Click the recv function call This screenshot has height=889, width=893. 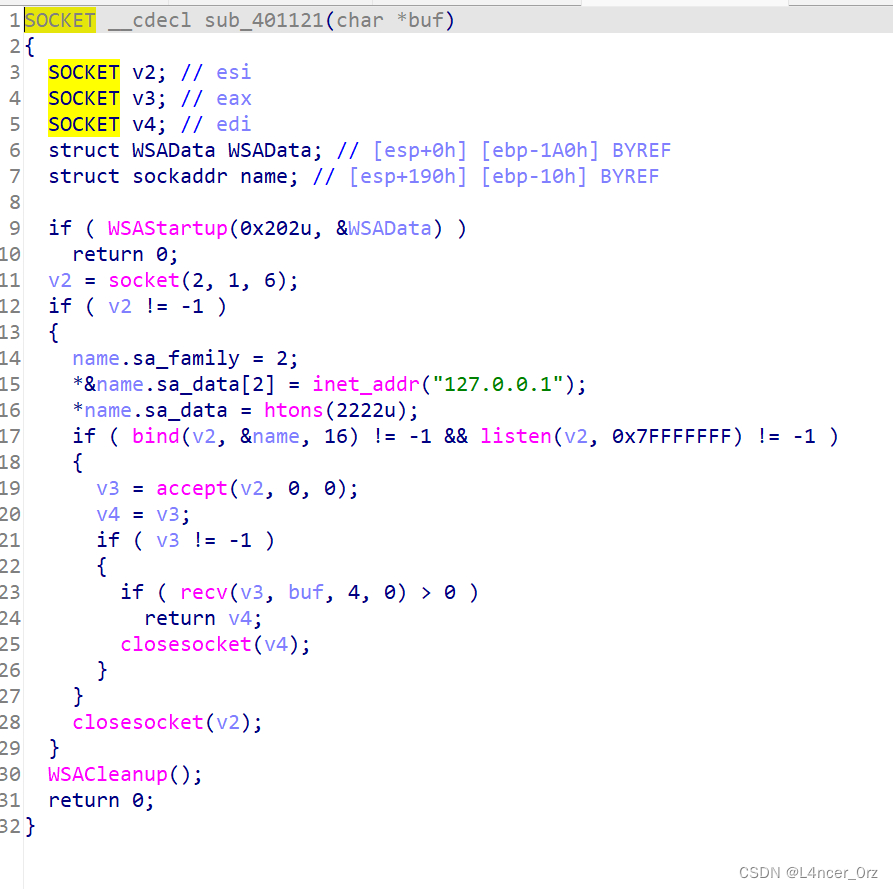tap(203, 592)
